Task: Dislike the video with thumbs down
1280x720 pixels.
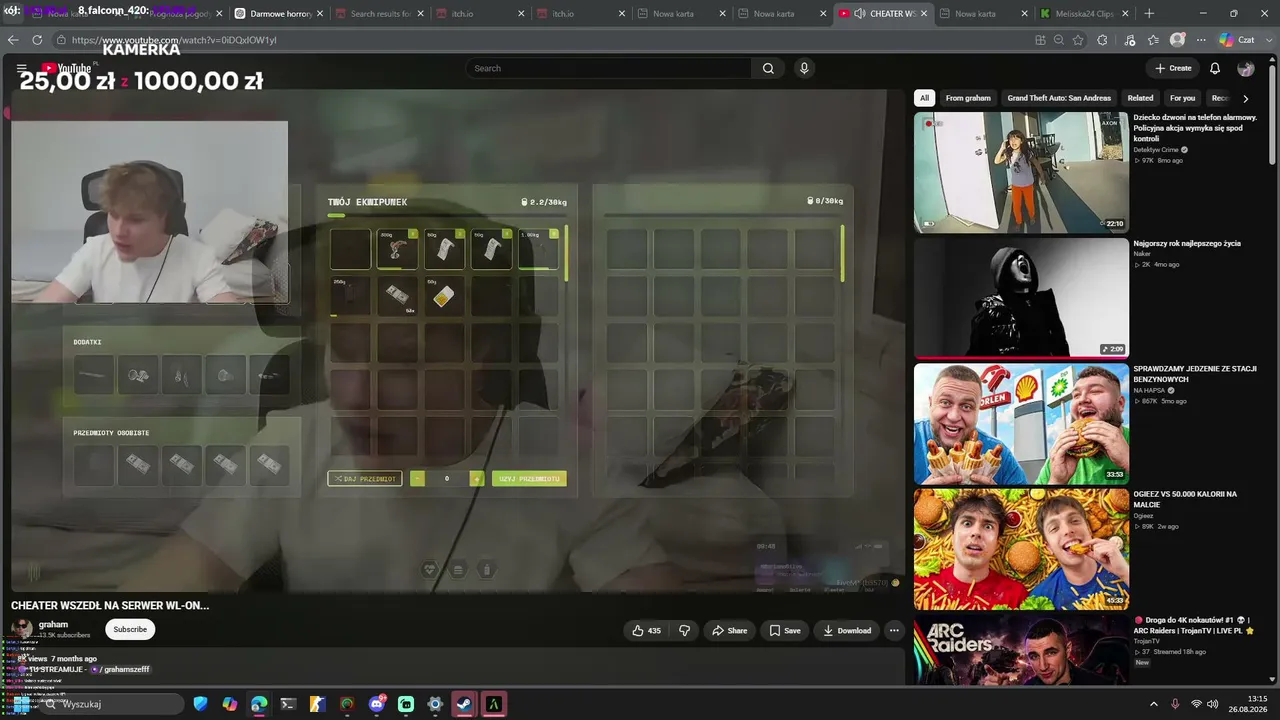Action: 685,630
